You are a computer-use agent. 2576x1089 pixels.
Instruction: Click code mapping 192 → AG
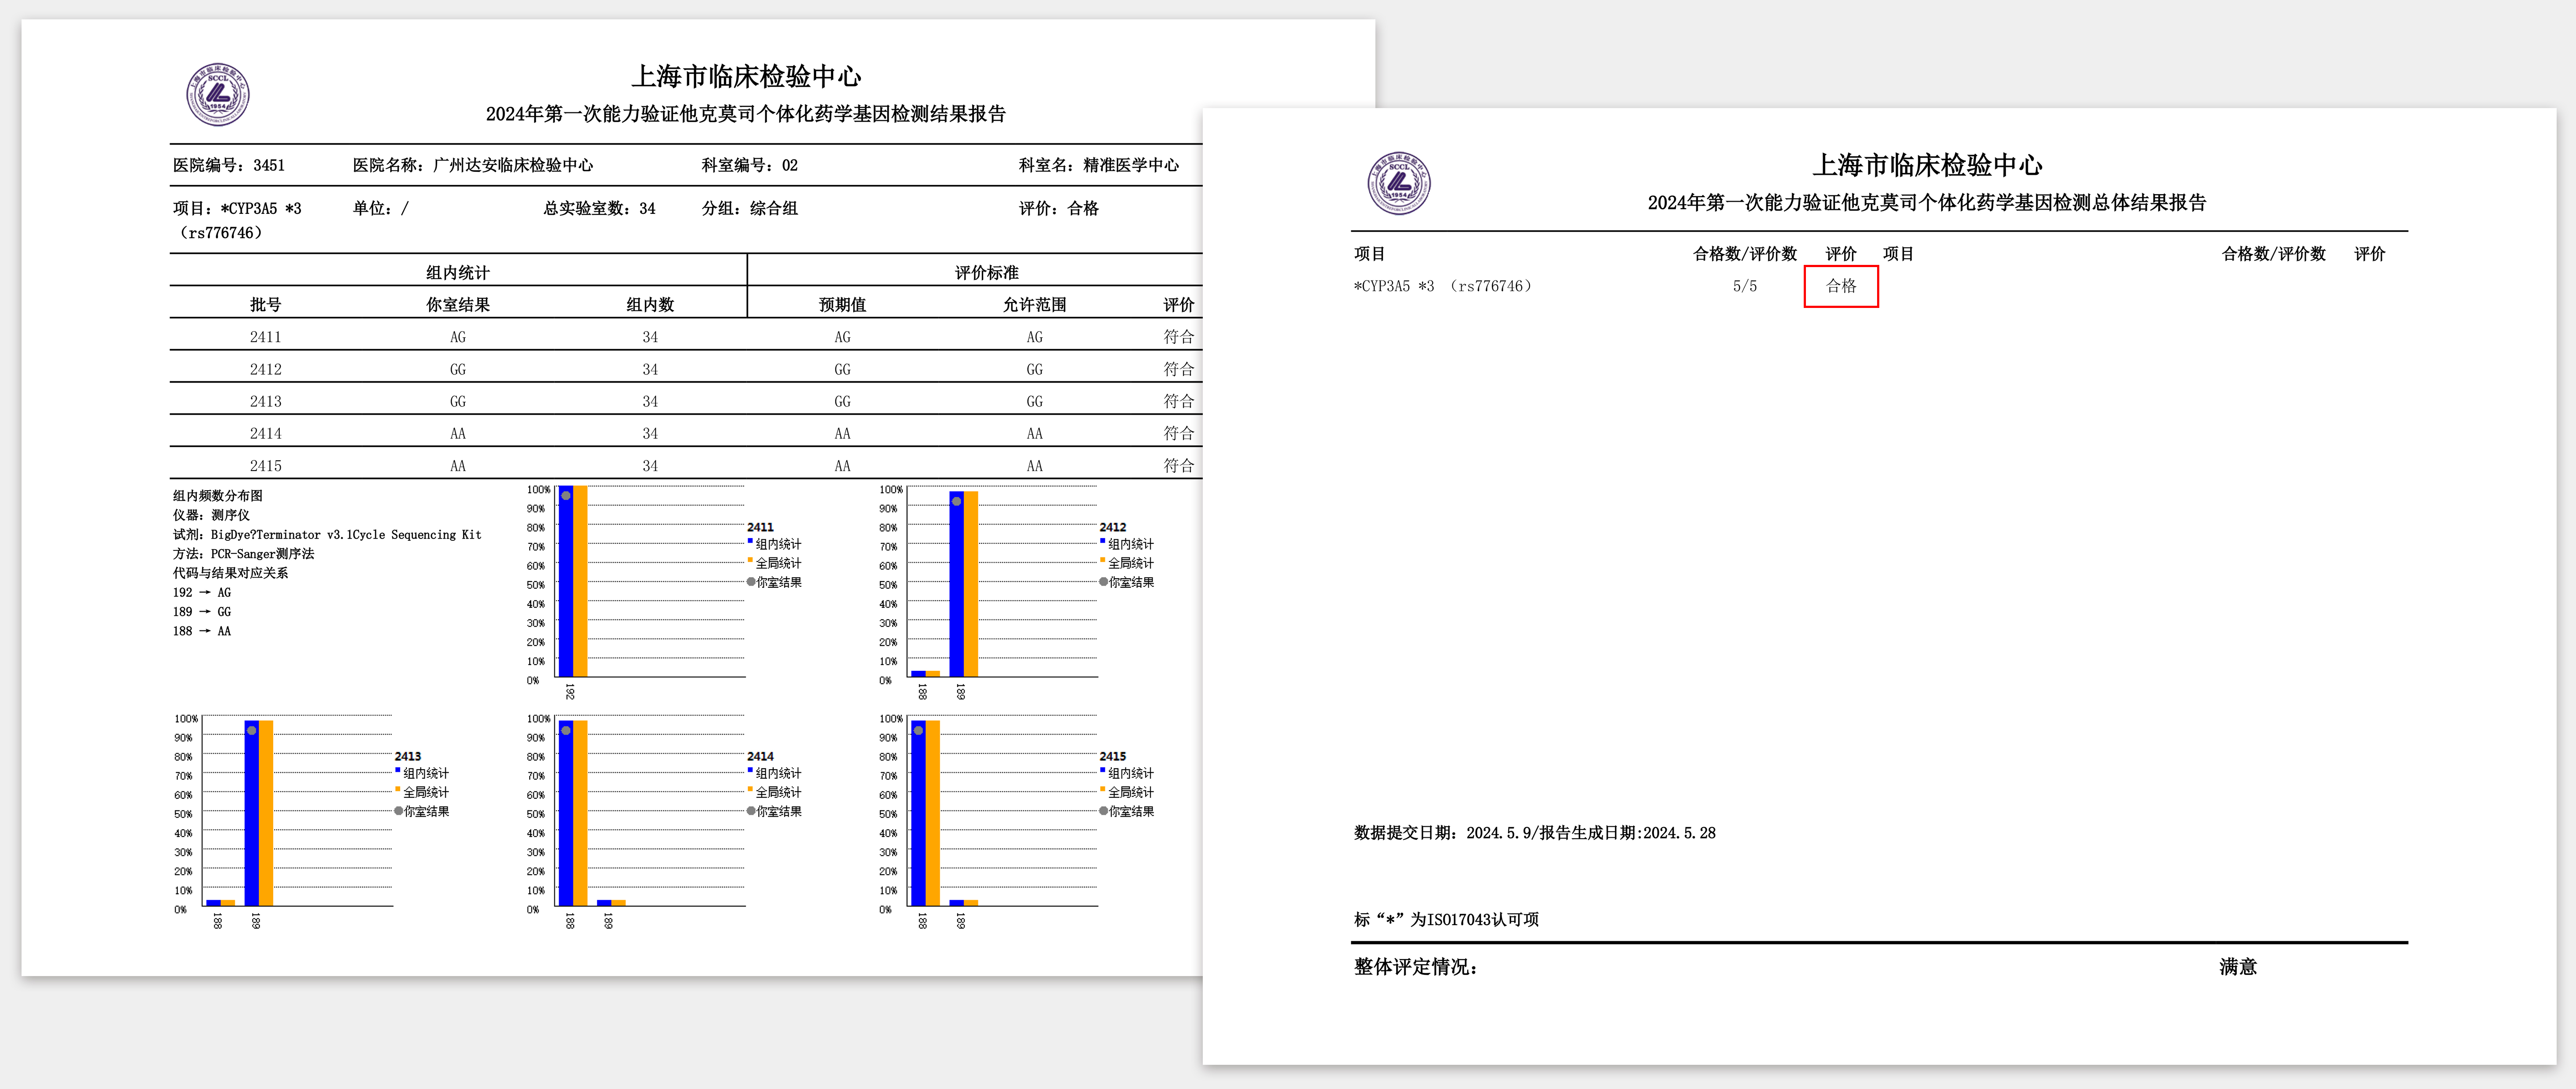(x=201, y=592)
